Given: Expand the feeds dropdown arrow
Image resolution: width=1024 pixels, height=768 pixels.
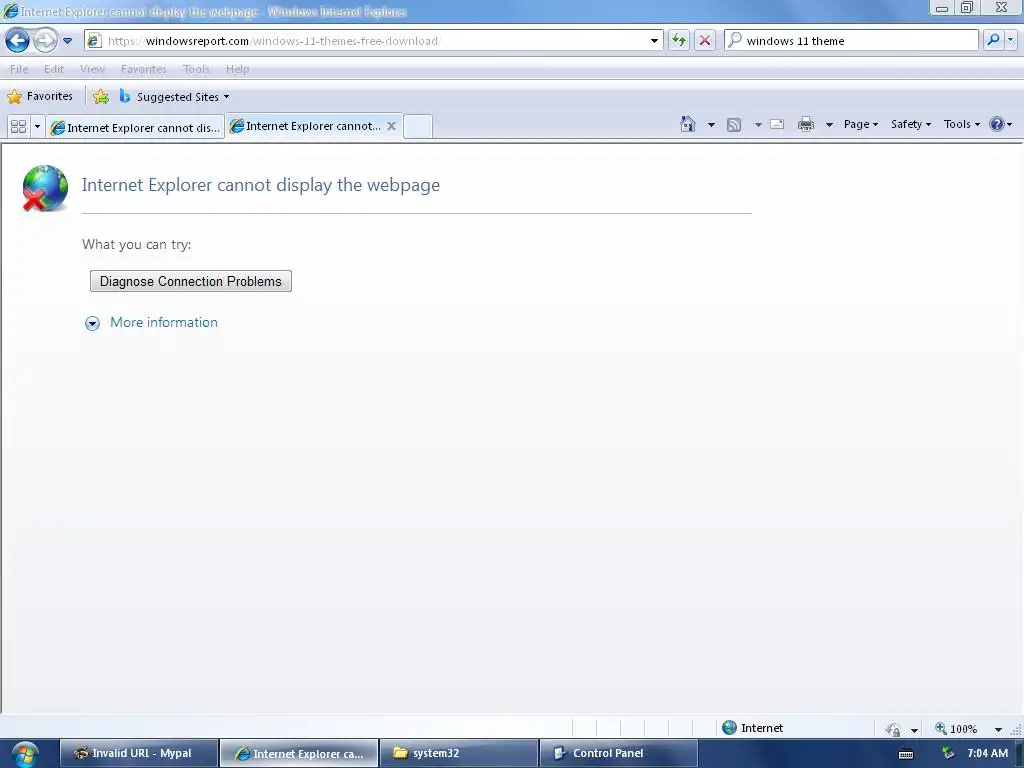Looking at the screenshot, I should coord(758,125).
